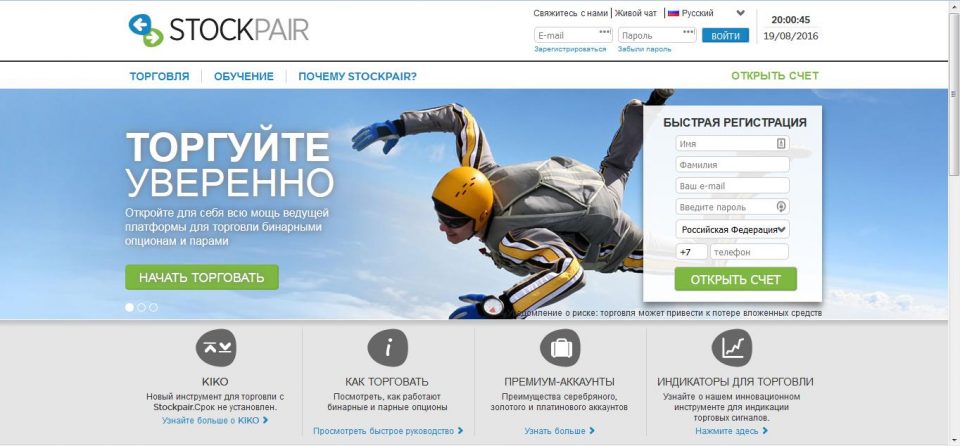Click contact icon inside the Имя field
Screen dimensions: 960x446
coord(781,143)
